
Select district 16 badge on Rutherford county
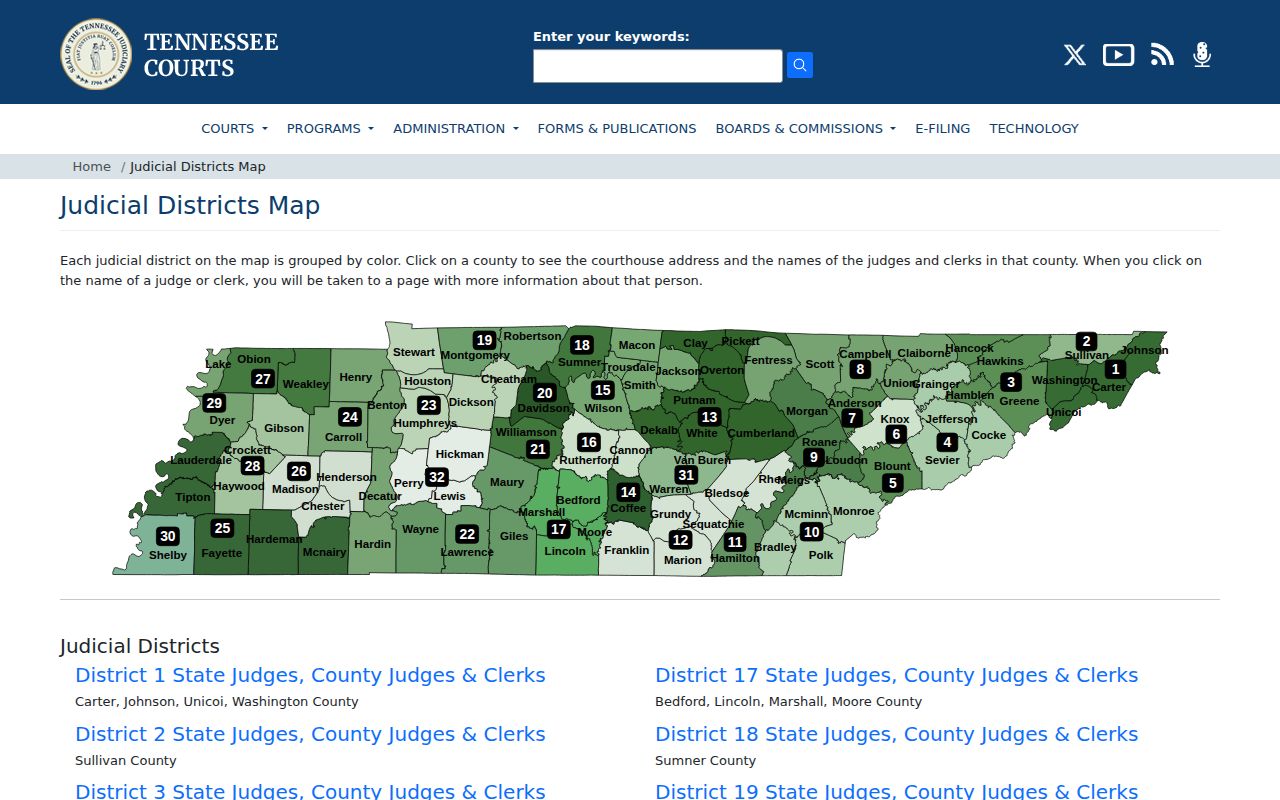coord(589,442)
